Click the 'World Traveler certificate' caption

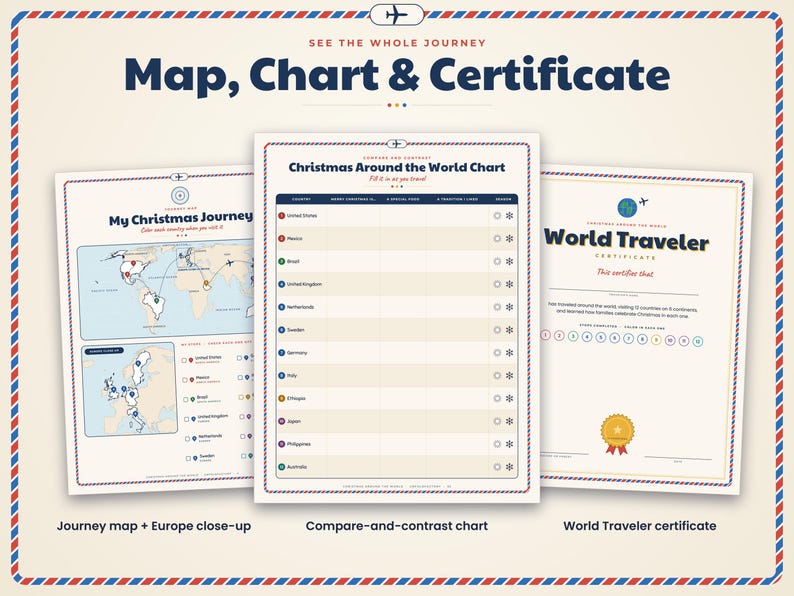(x=640, y=526)
